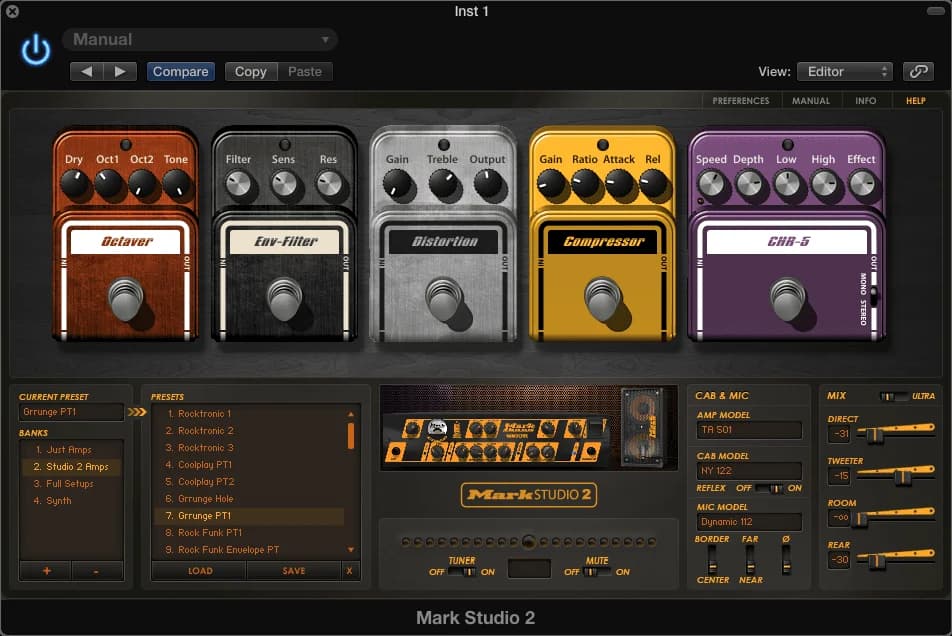Click the link chain icon
952x636 pixels.
917,71
